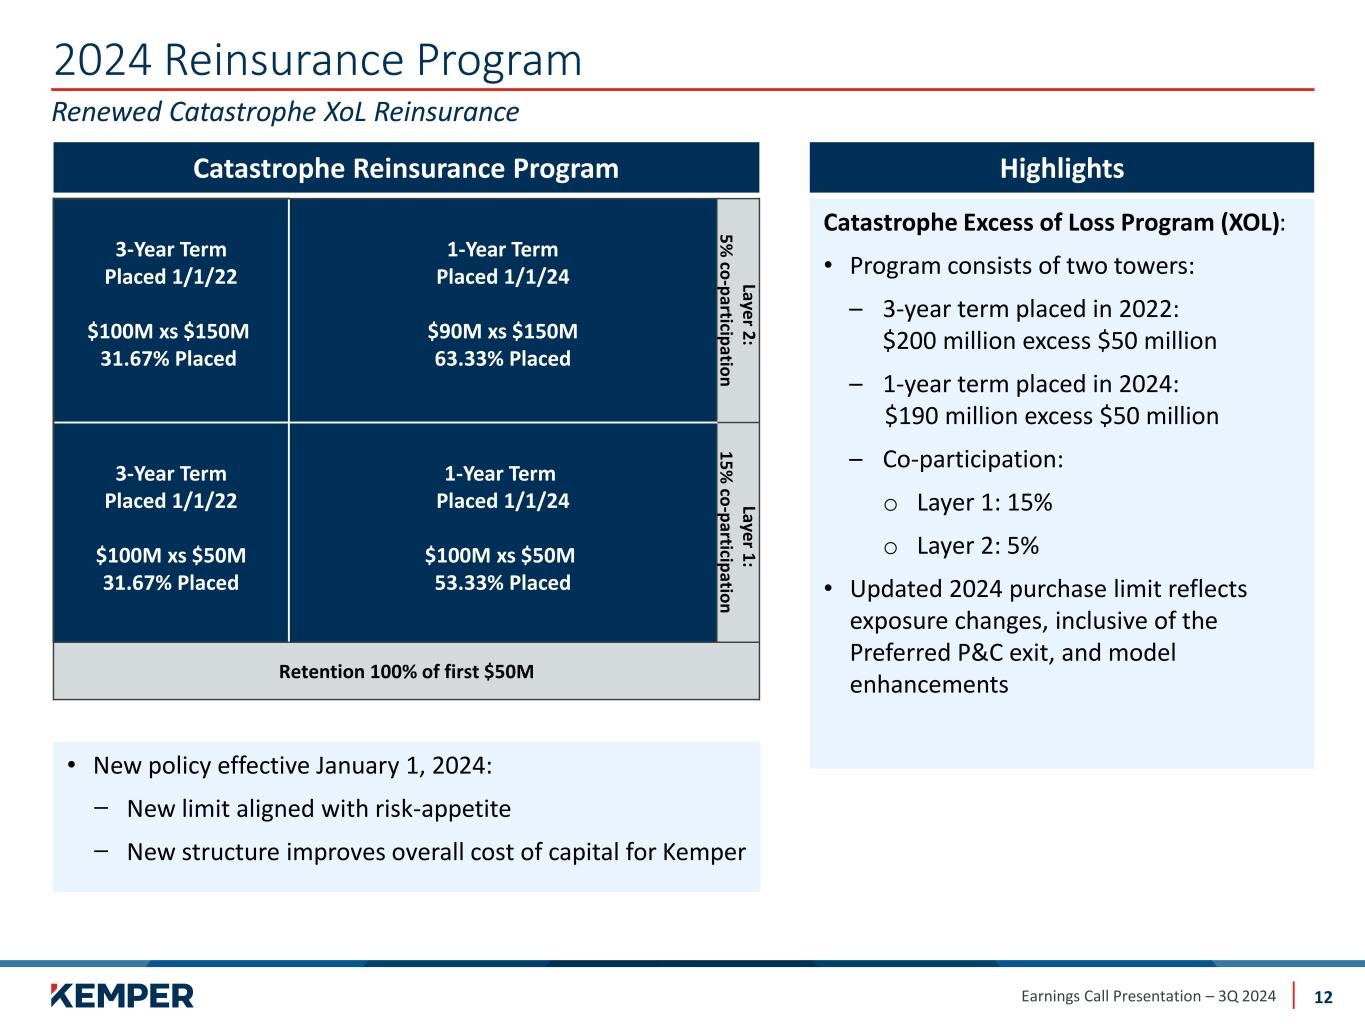Select the $200 million excess $50 million text
The image size is (1365, 1024).
pos(1050,341)
